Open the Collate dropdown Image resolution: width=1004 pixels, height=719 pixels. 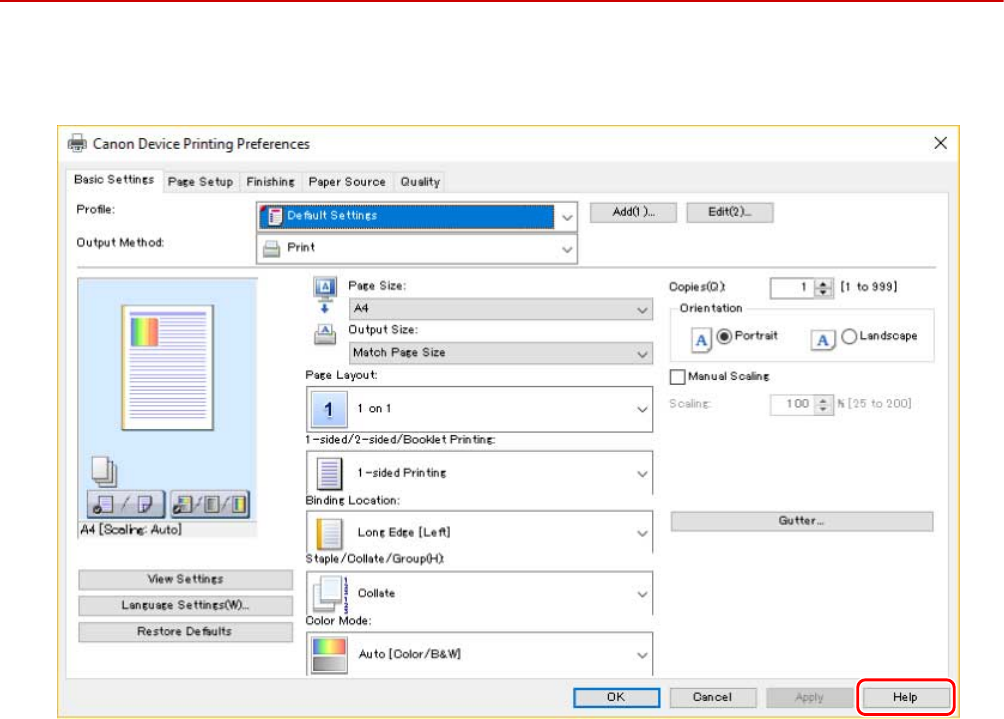pyautogui.click(x=480, y=594)
